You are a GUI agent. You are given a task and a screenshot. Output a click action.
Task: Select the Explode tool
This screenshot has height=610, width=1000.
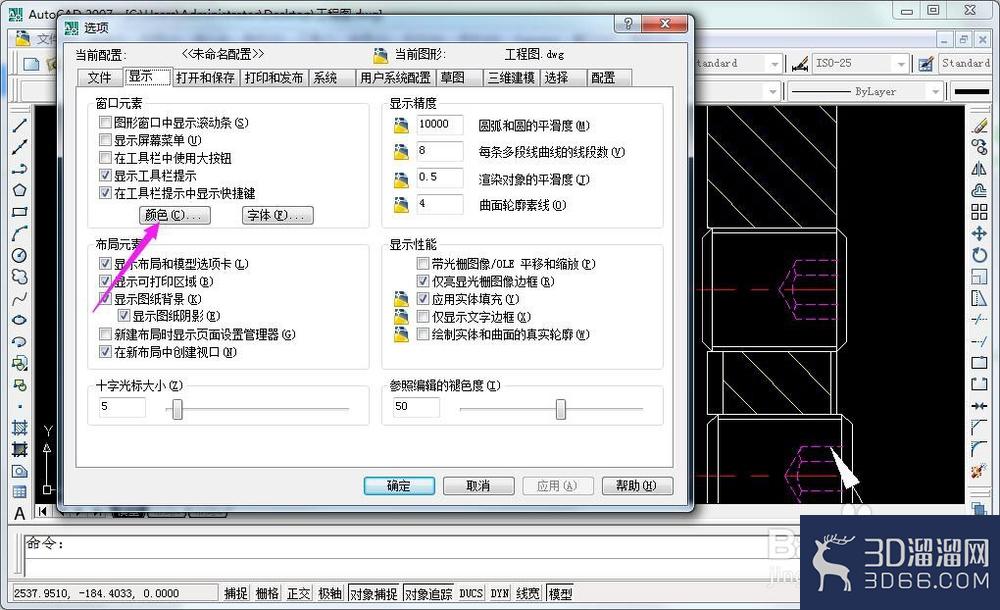pos(979,471)
